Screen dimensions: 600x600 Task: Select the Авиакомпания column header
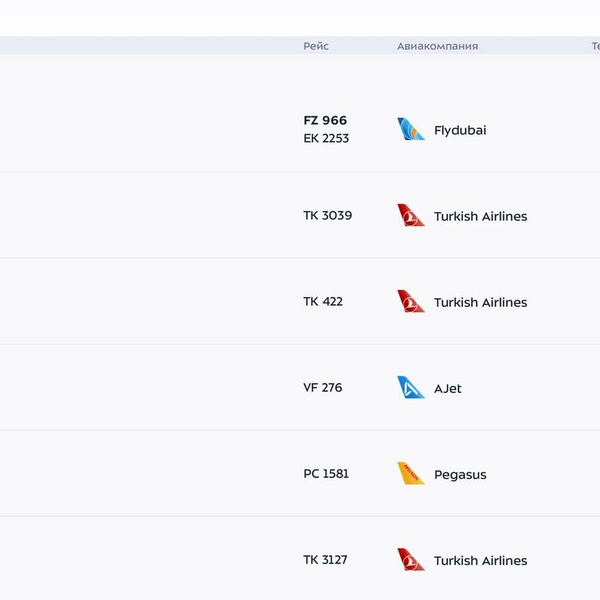coord(437,46)
